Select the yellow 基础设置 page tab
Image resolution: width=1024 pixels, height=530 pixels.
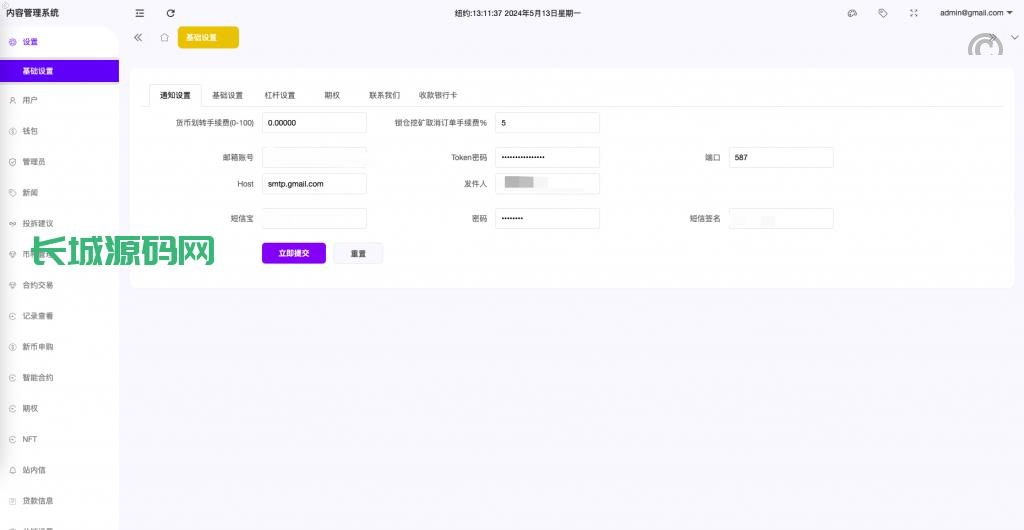click(208, 37)
